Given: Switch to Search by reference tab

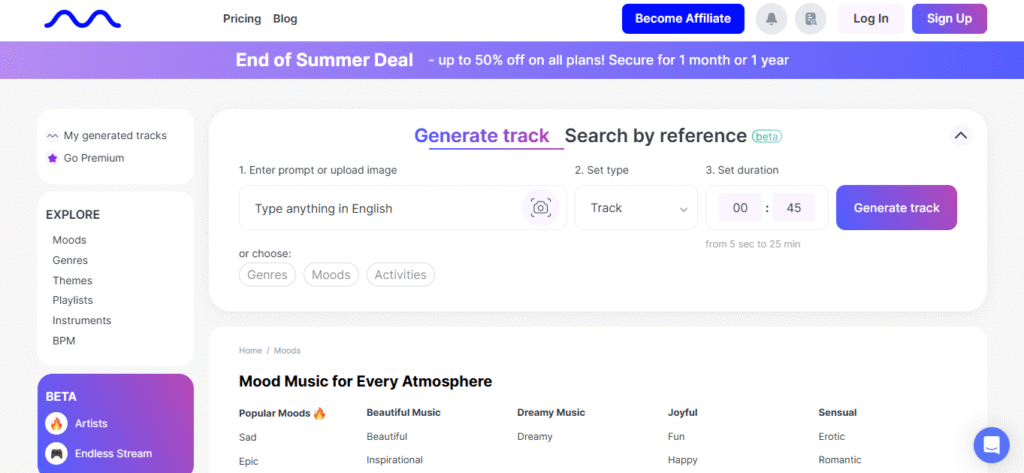Looking at the screenshot, I should pyautogui.click(x=656, y=136).
